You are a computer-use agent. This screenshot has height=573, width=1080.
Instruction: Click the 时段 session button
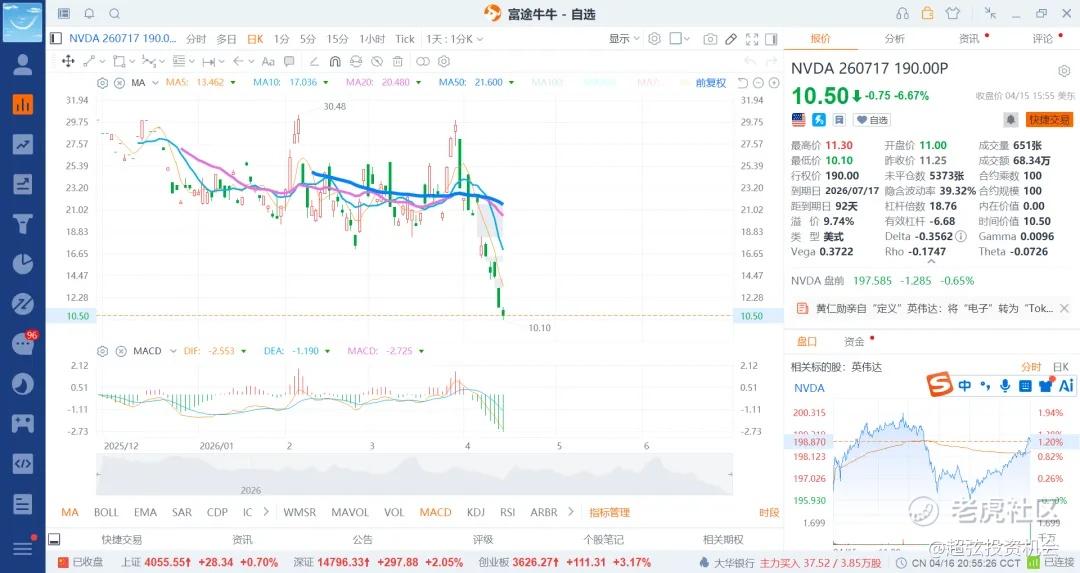(x=769, y=512)
